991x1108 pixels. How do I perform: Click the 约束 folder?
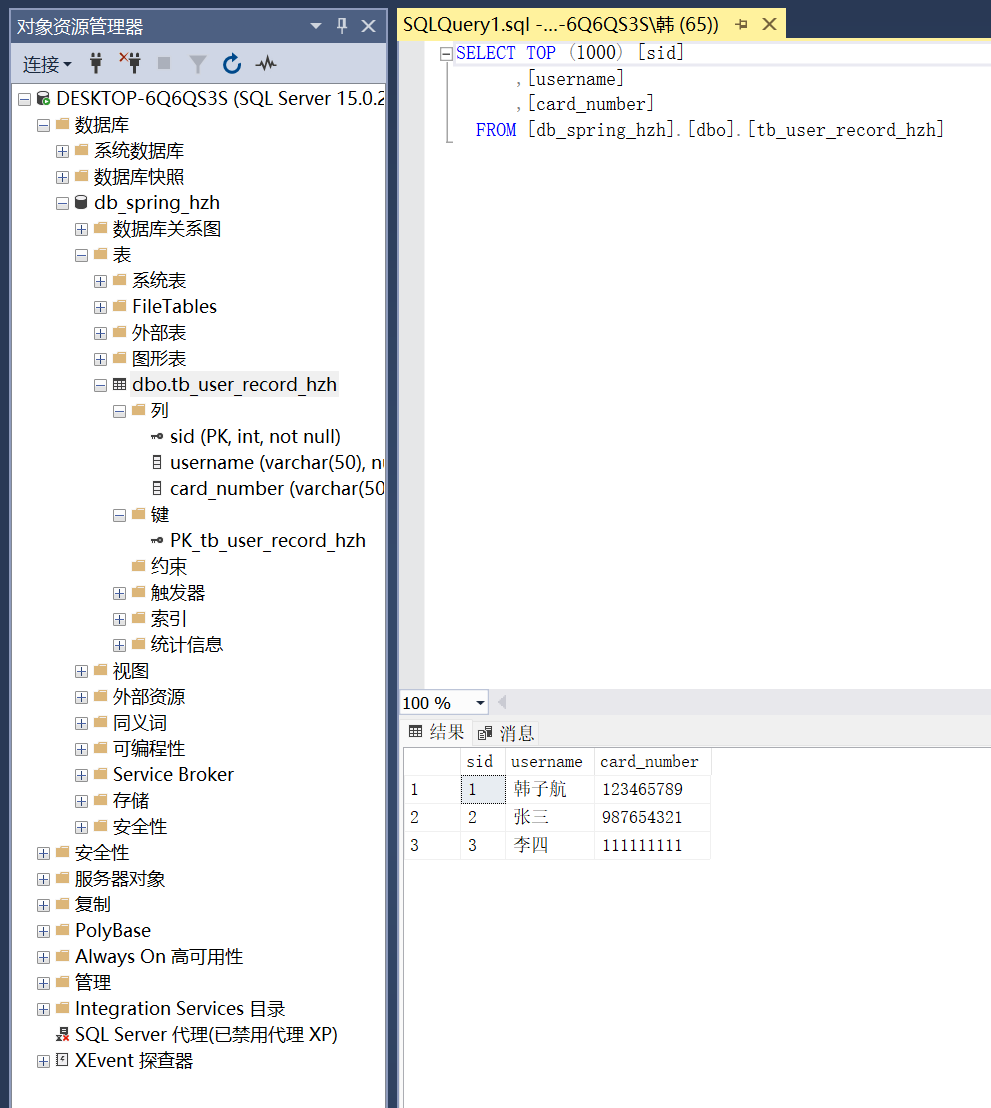coord(168,567)
